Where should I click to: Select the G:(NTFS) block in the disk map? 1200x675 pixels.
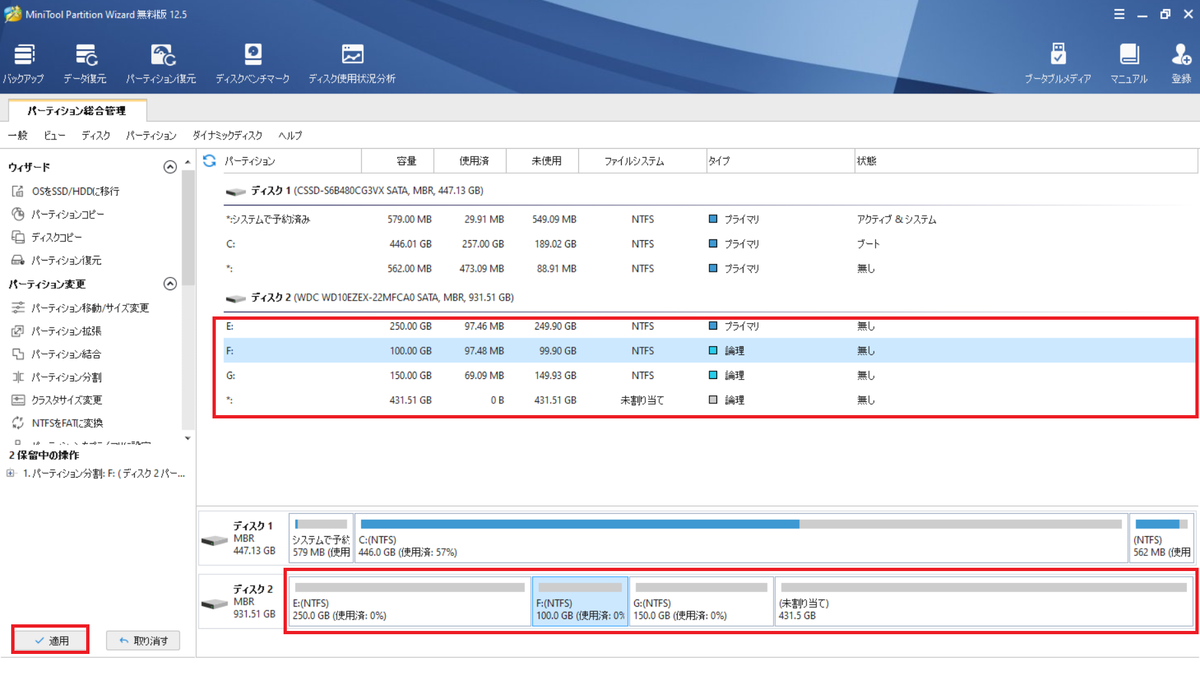701,601
